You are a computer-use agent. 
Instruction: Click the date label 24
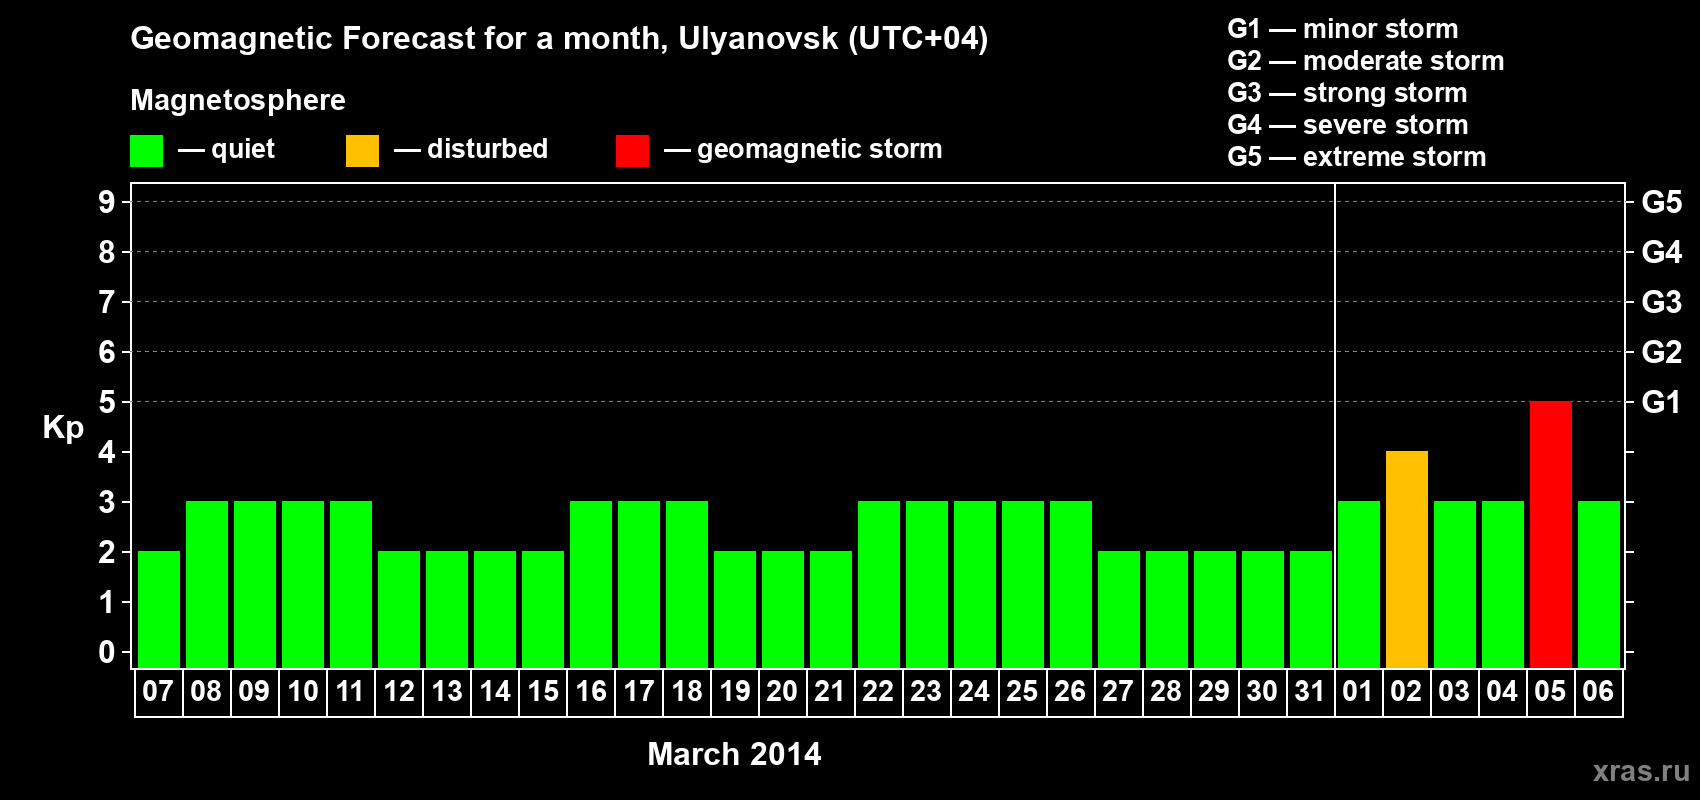click(974, 691)
